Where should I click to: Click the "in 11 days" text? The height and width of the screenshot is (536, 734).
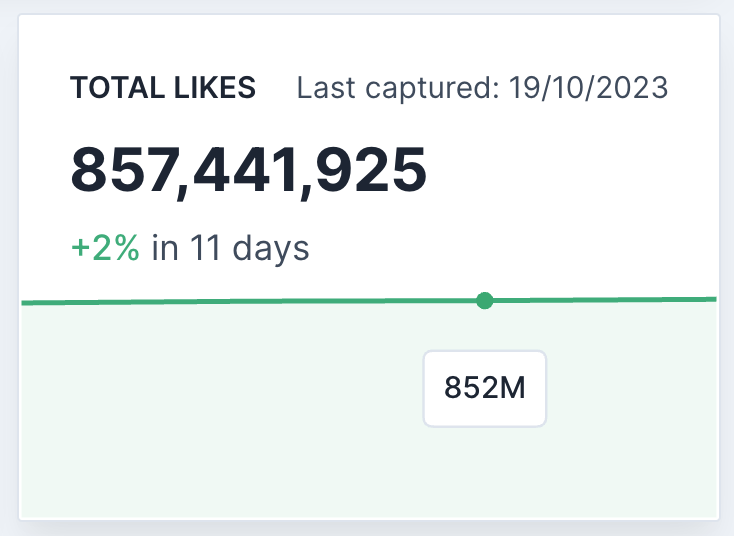230,248
